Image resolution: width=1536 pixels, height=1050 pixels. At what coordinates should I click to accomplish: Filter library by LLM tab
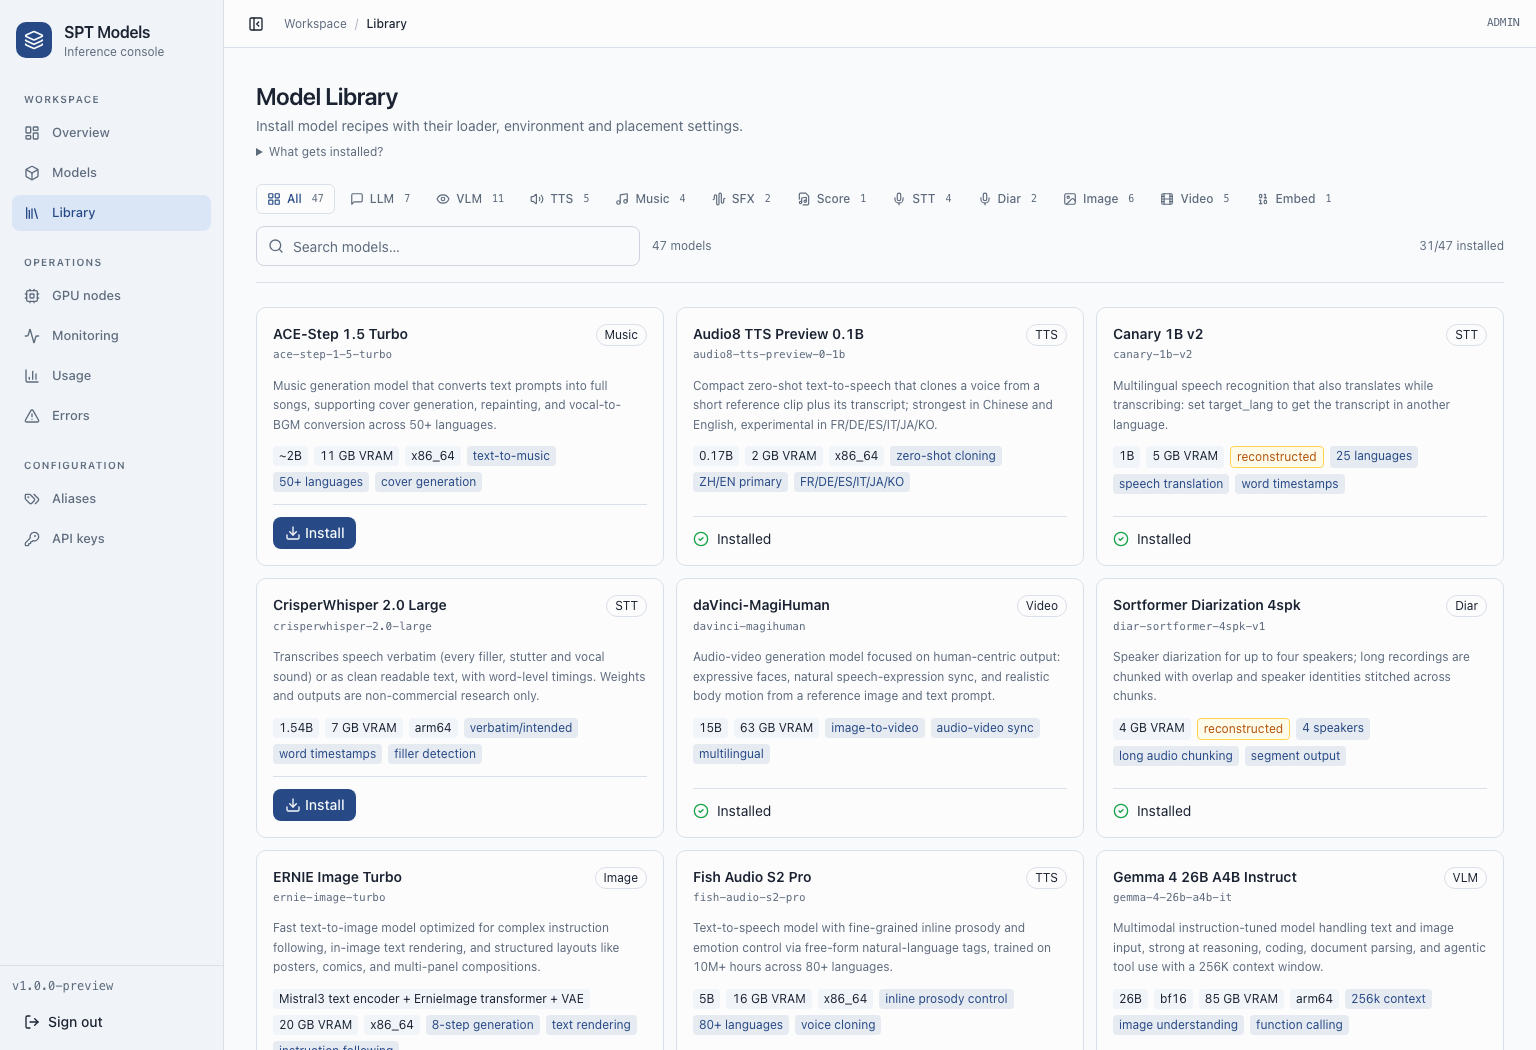pyautogui.click(x=380, y=199)
